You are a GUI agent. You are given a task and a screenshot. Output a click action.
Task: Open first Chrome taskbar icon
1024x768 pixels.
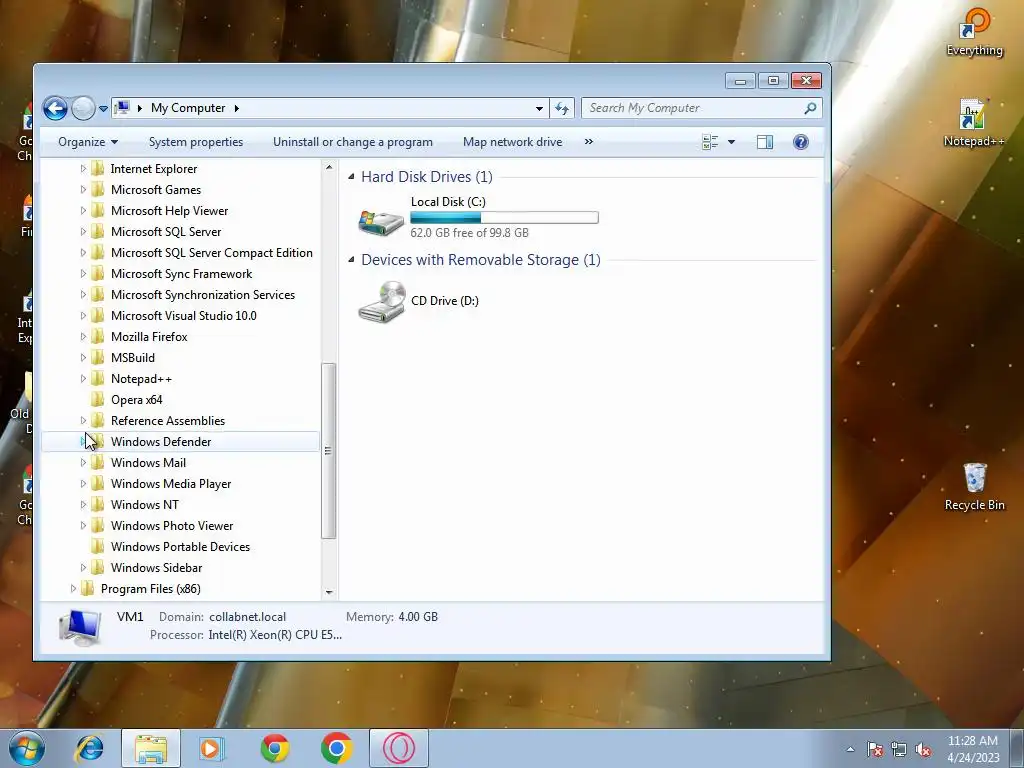click(x=275, y=748)
